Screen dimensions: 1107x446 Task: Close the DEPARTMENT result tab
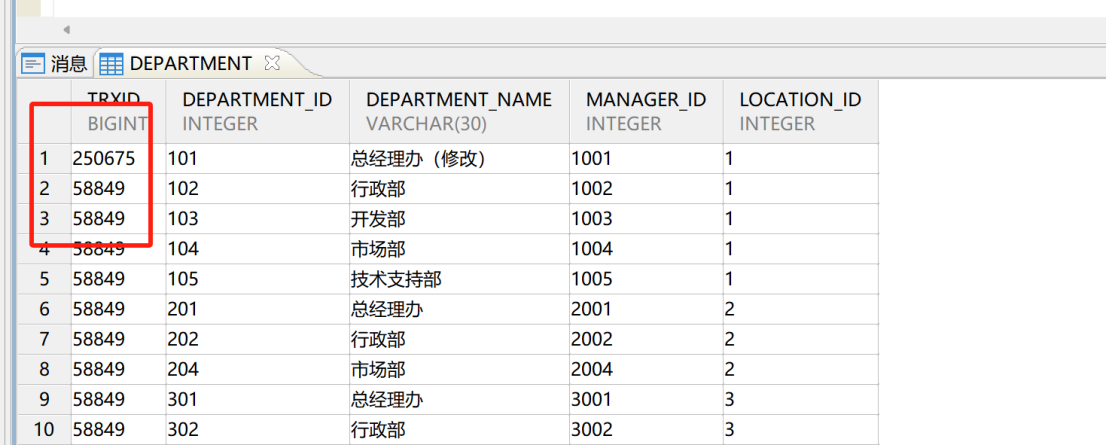tap(271, 63)
